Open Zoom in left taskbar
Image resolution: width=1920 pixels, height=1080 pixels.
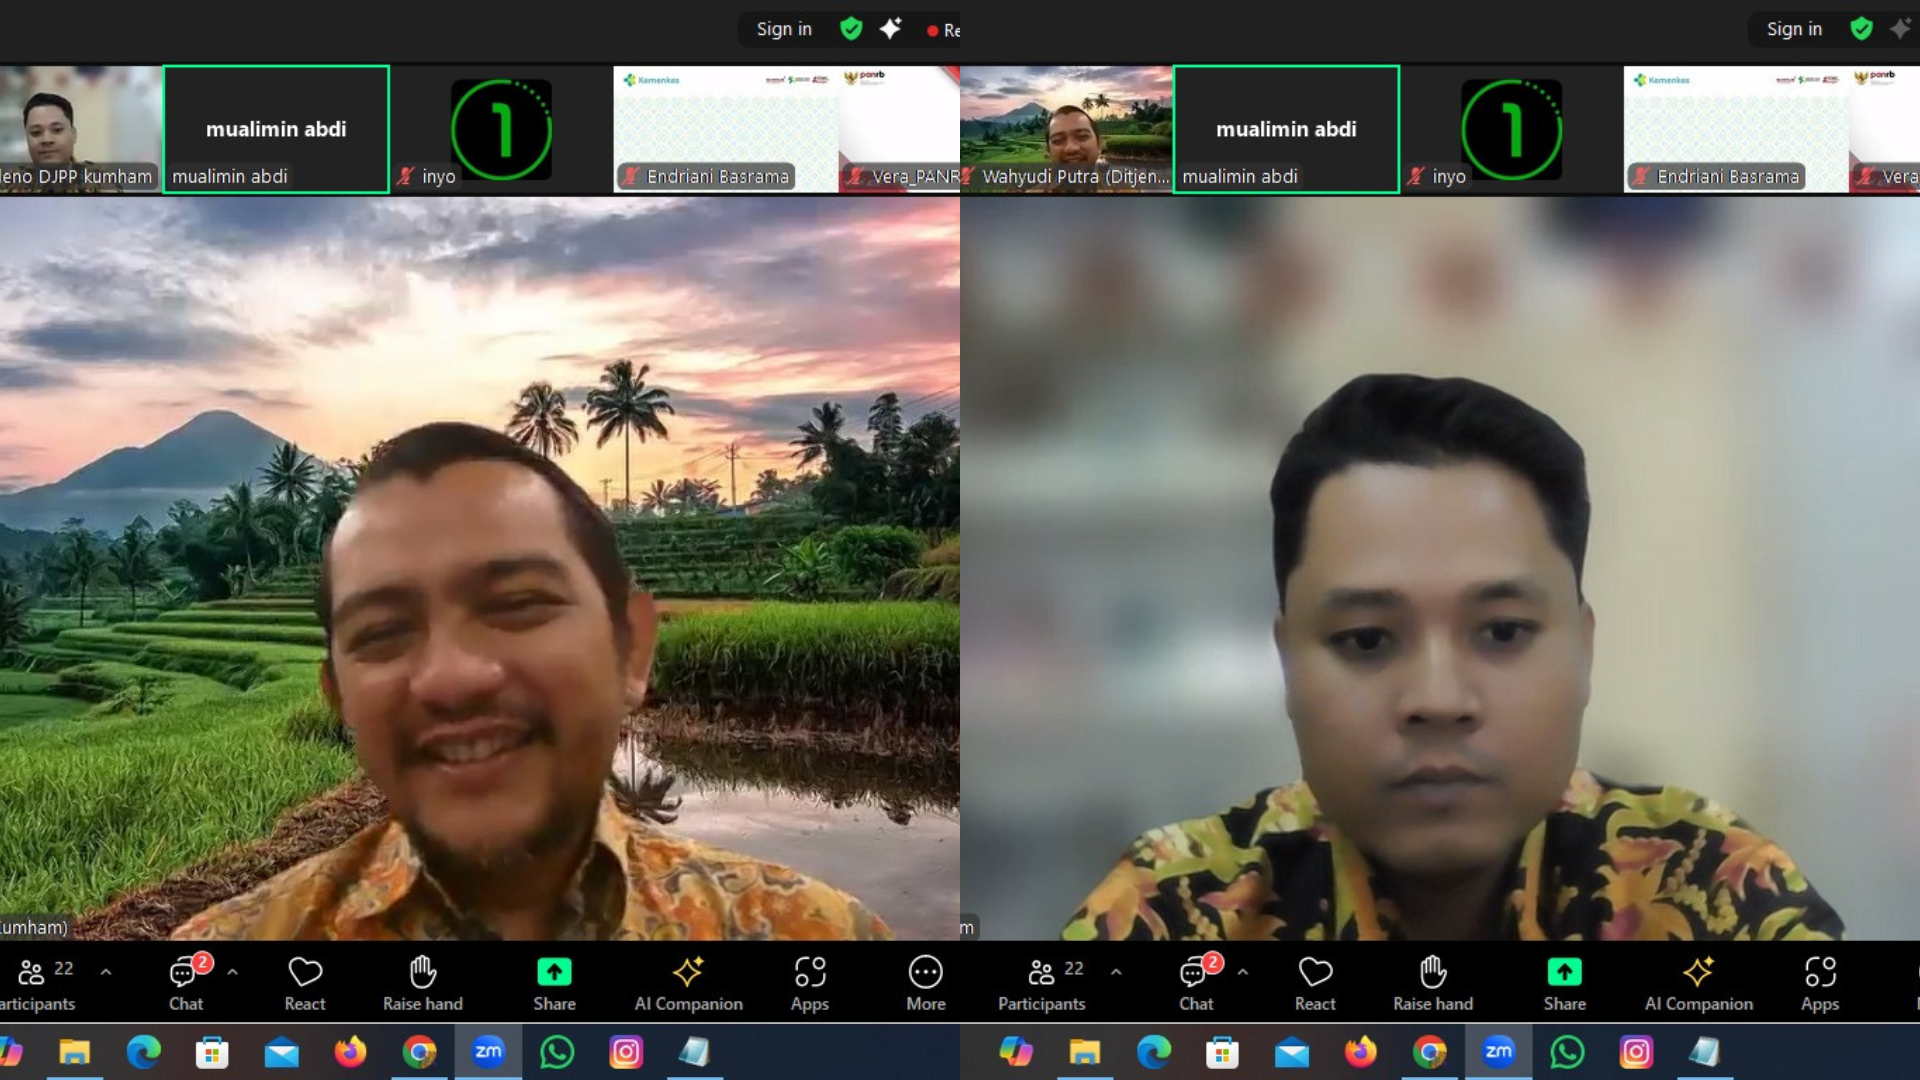click(x=488, y=1052)
